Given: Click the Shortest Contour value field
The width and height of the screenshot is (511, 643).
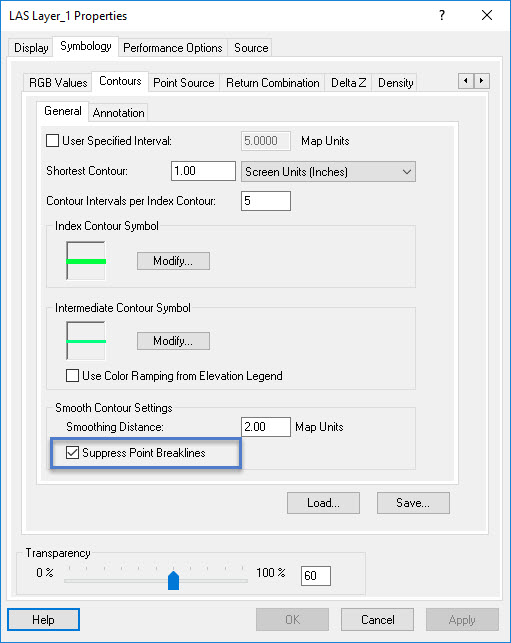Looking at the screenshot, I should point(203,171).
